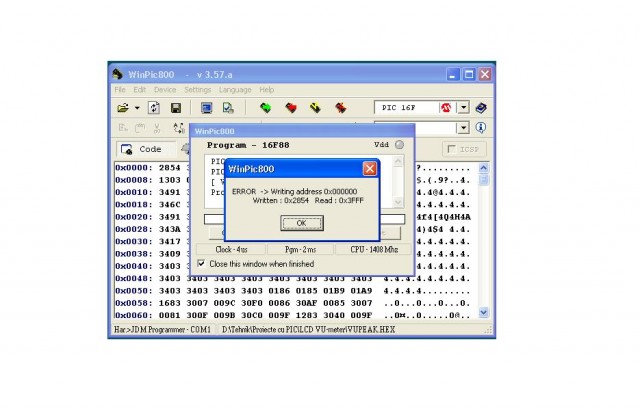Click the red Program device chip icon
This screenshot has width=640, height=409.
[291, 107]
